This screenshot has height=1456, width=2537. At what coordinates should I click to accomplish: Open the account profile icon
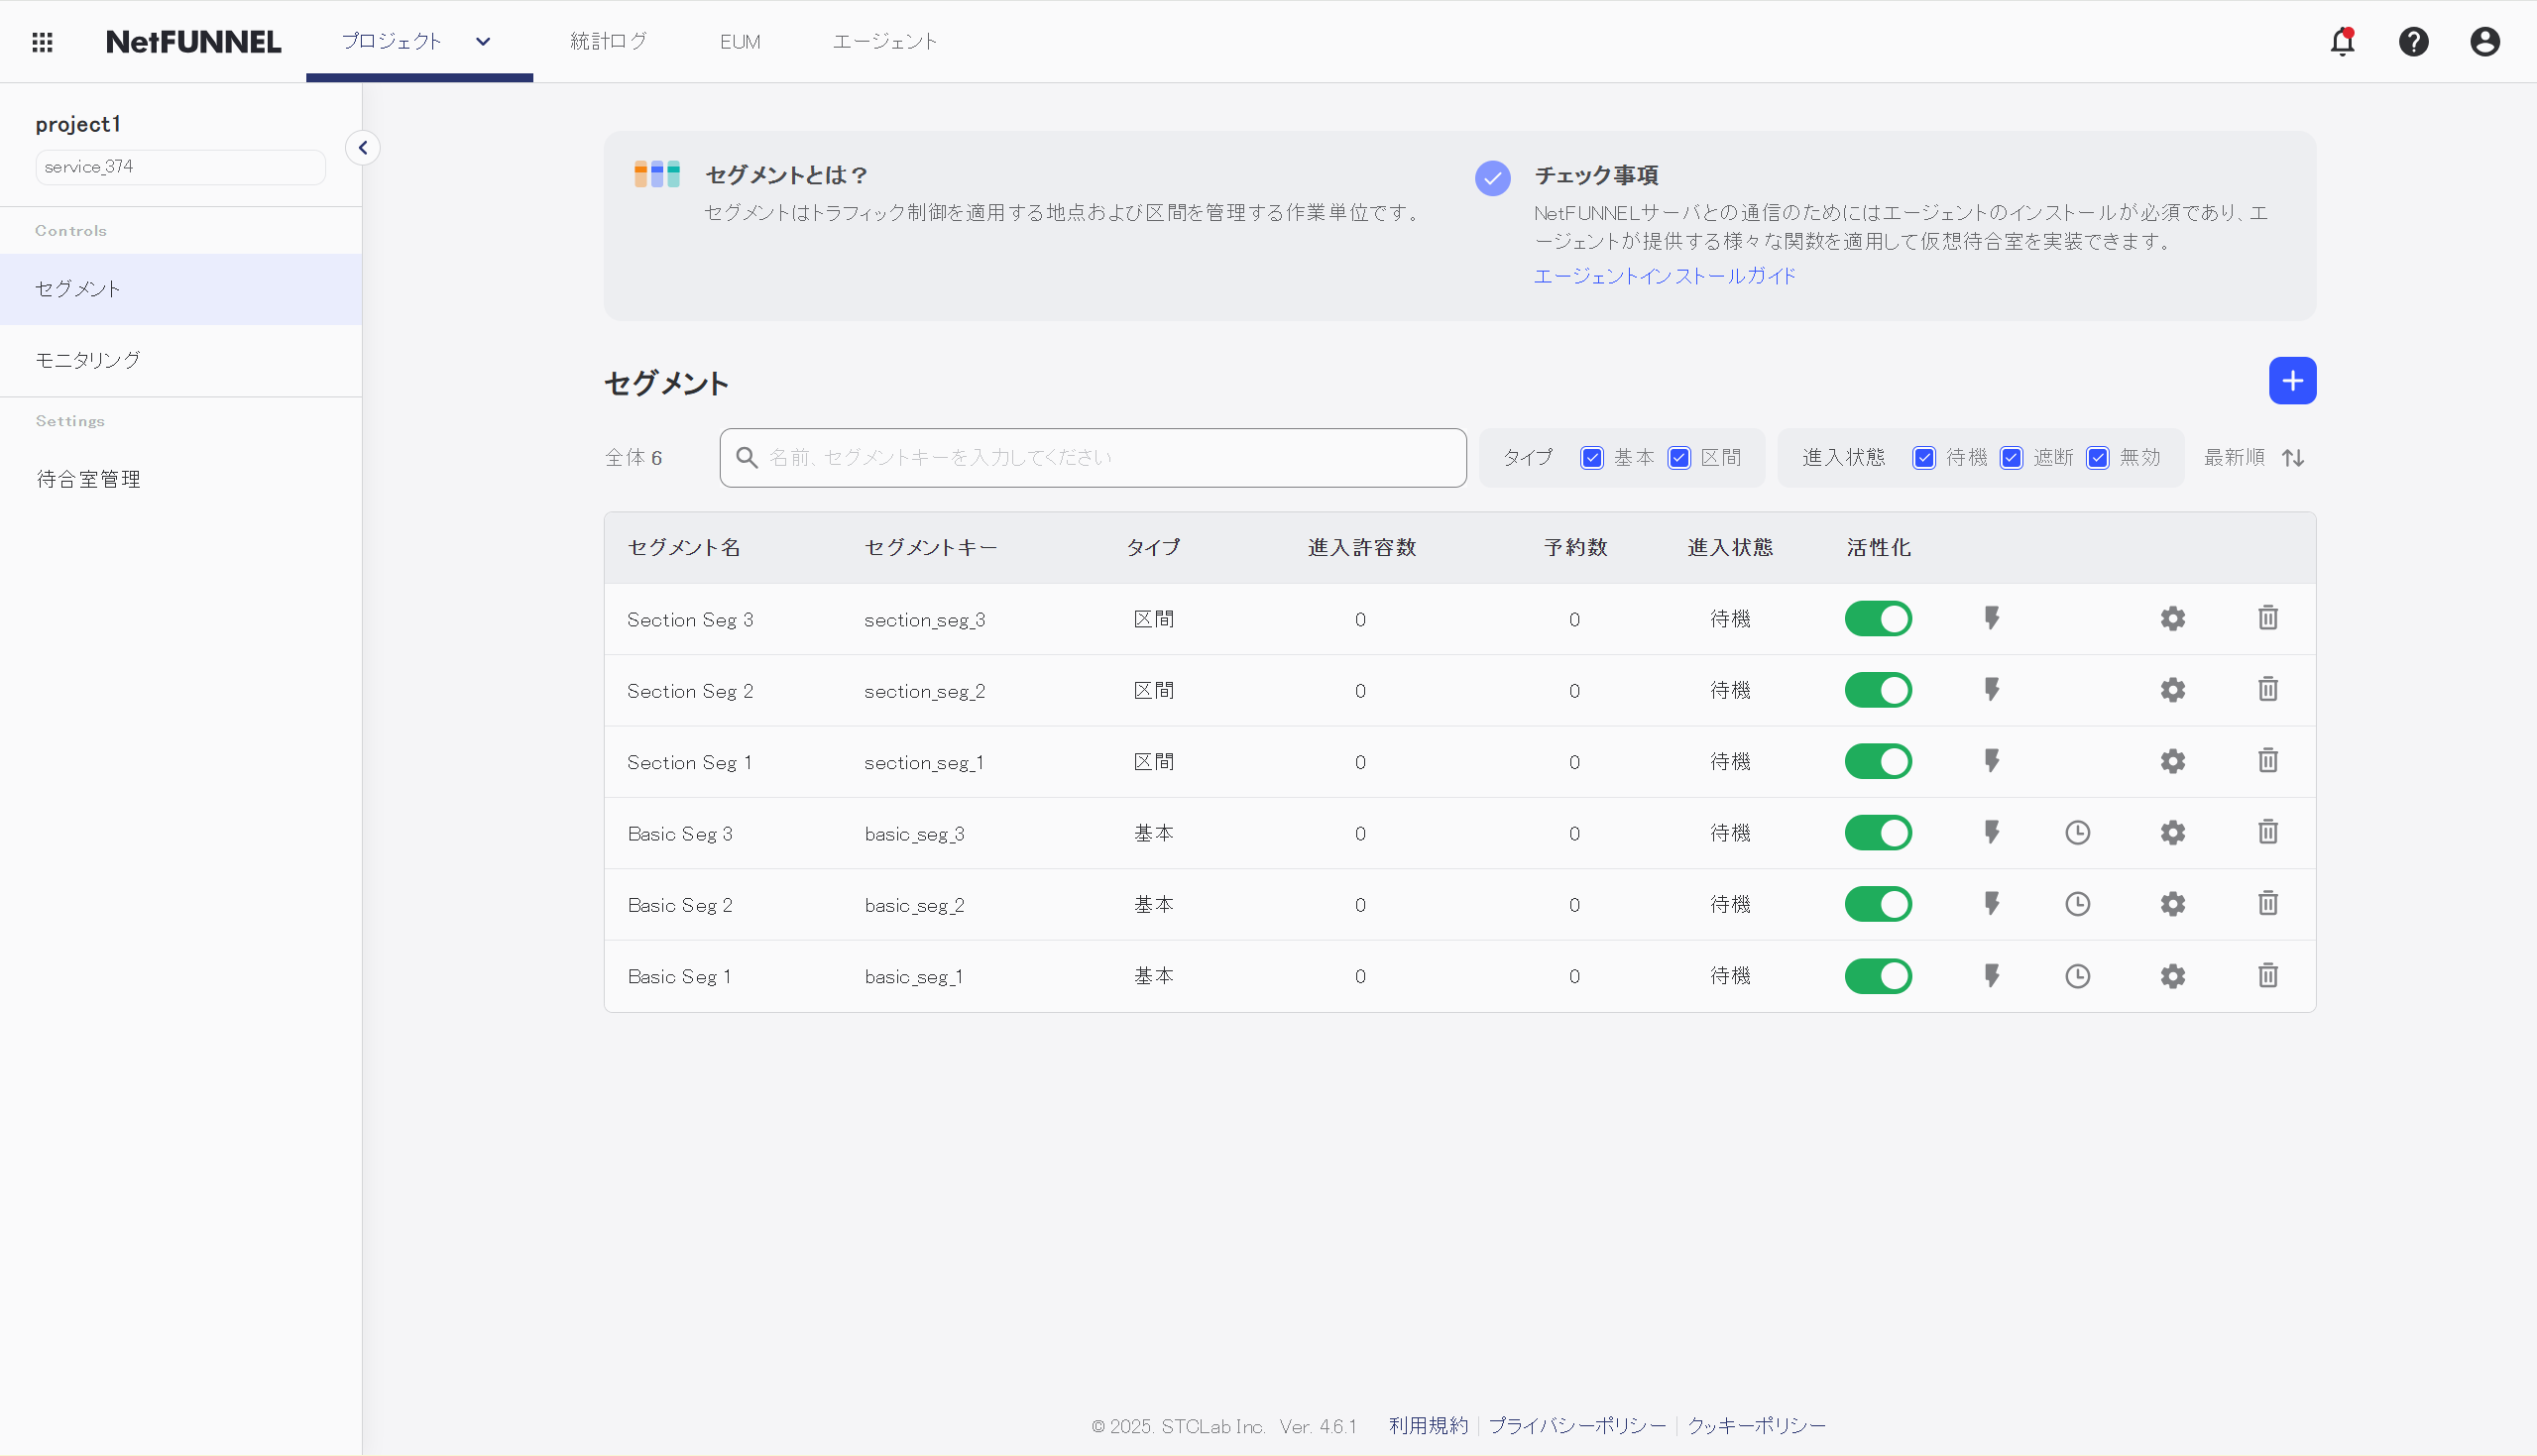[x=2485, y=42]
